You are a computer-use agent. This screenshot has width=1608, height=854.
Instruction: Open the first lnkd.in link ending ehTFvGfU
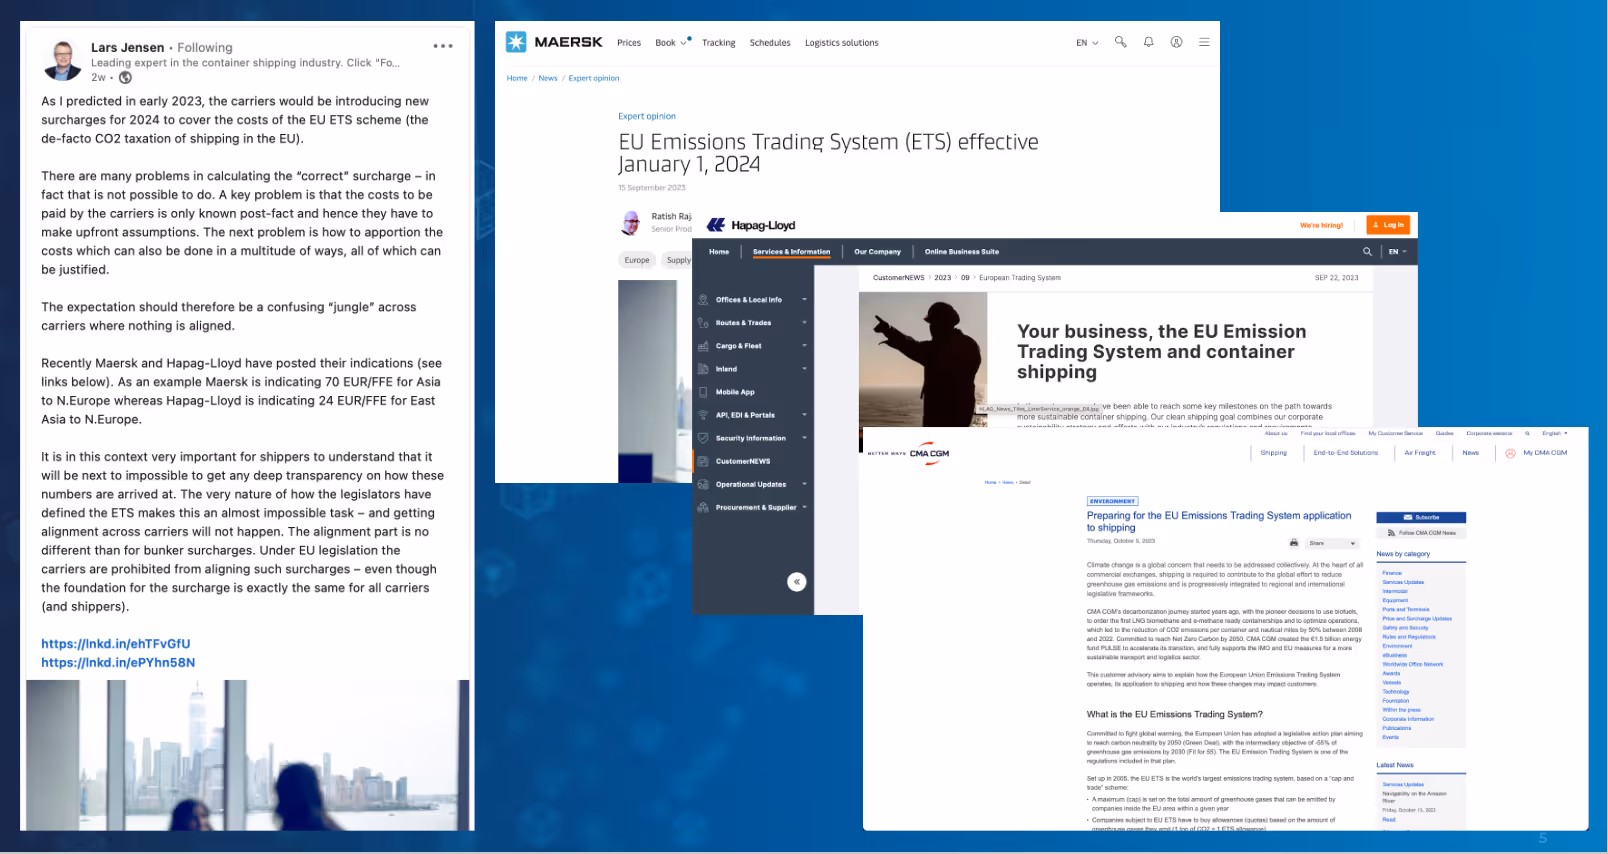115,644
